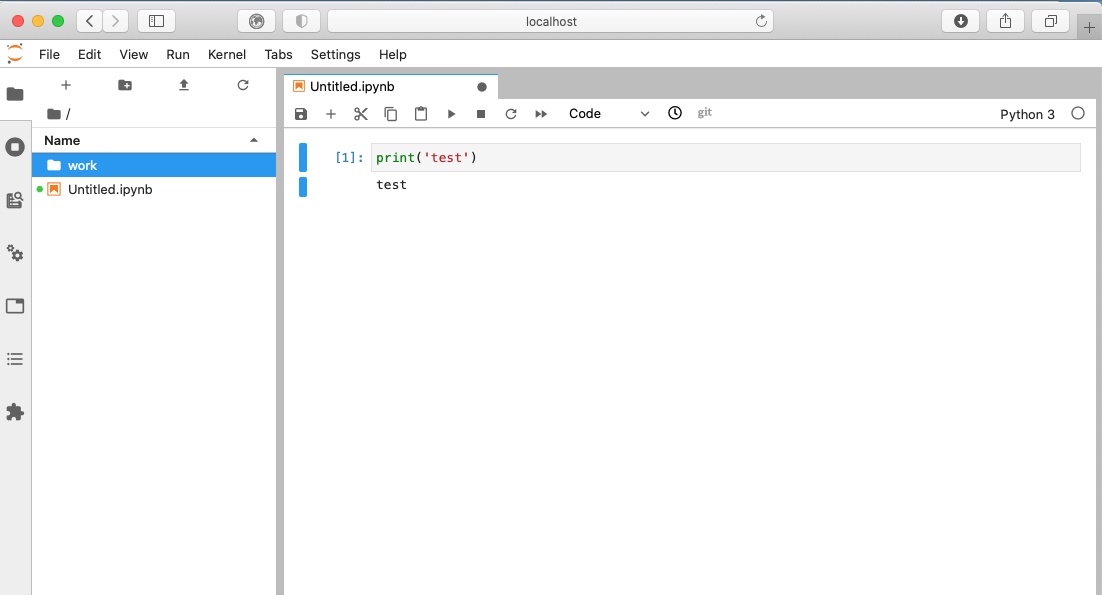Viewport: 1102px width, 595px height.
Task: Open the Table of Contents sidebar panel
Action: coord(15,359)
